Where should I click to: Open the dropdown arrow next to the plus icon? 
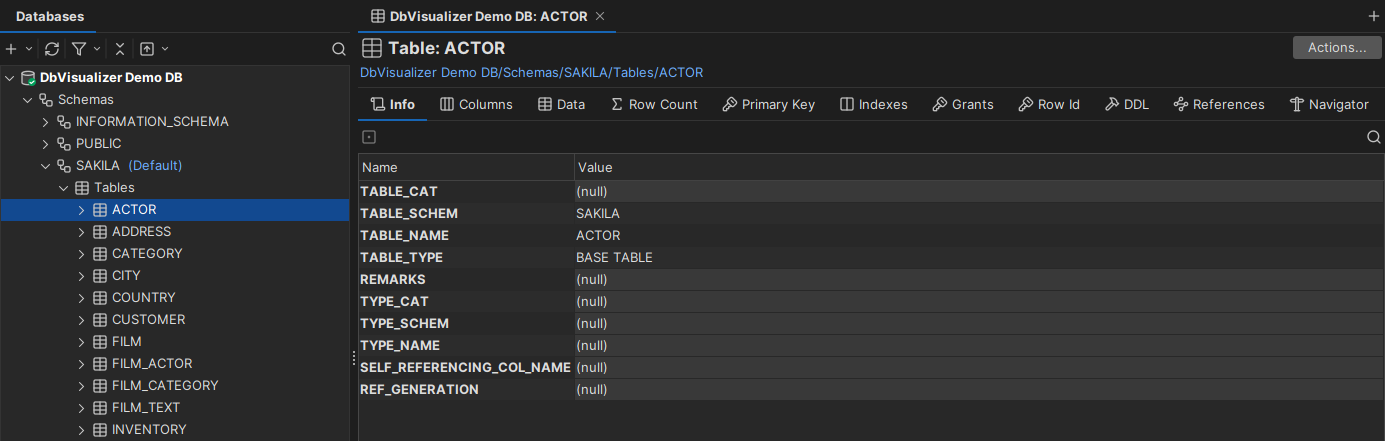point(29,48)
